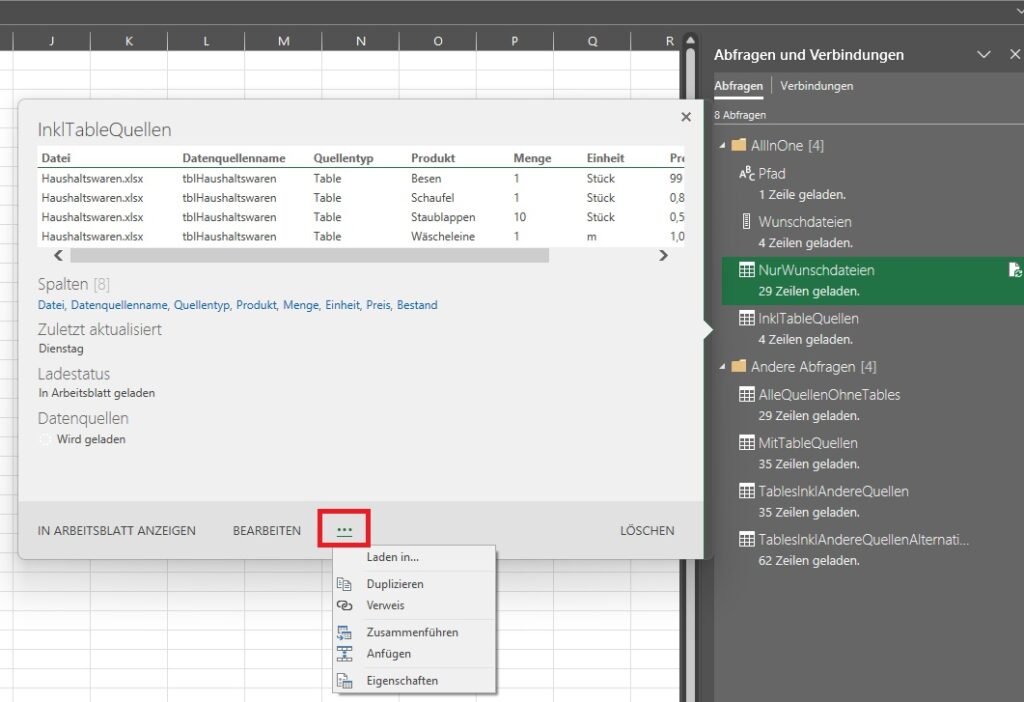
Task: Click the Zusammenführen merge icon
Action: point(344,632)
